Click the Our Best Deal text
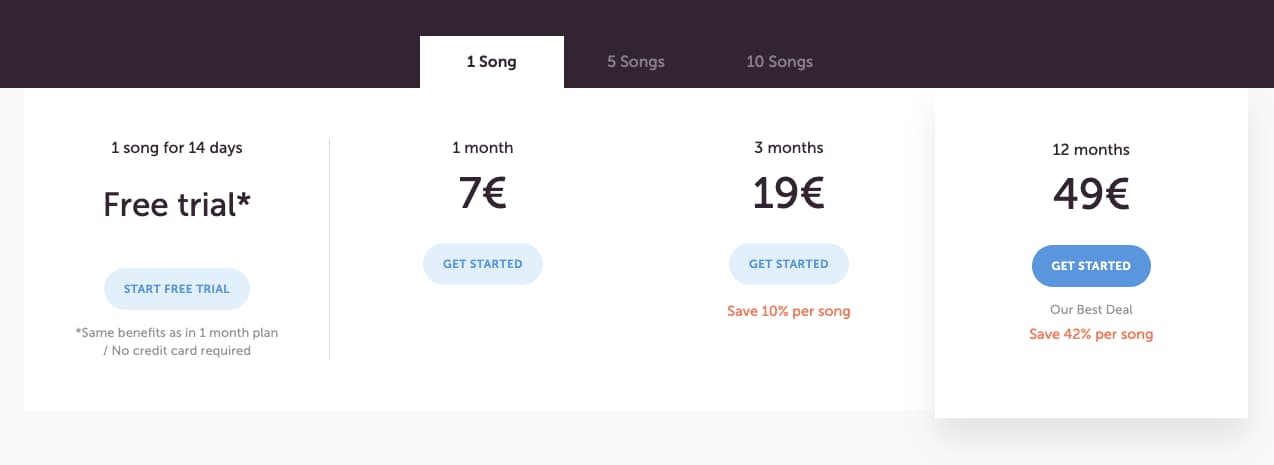Image resolution: width=1274 pixels, height=465 pixels. coord(1091,310)
